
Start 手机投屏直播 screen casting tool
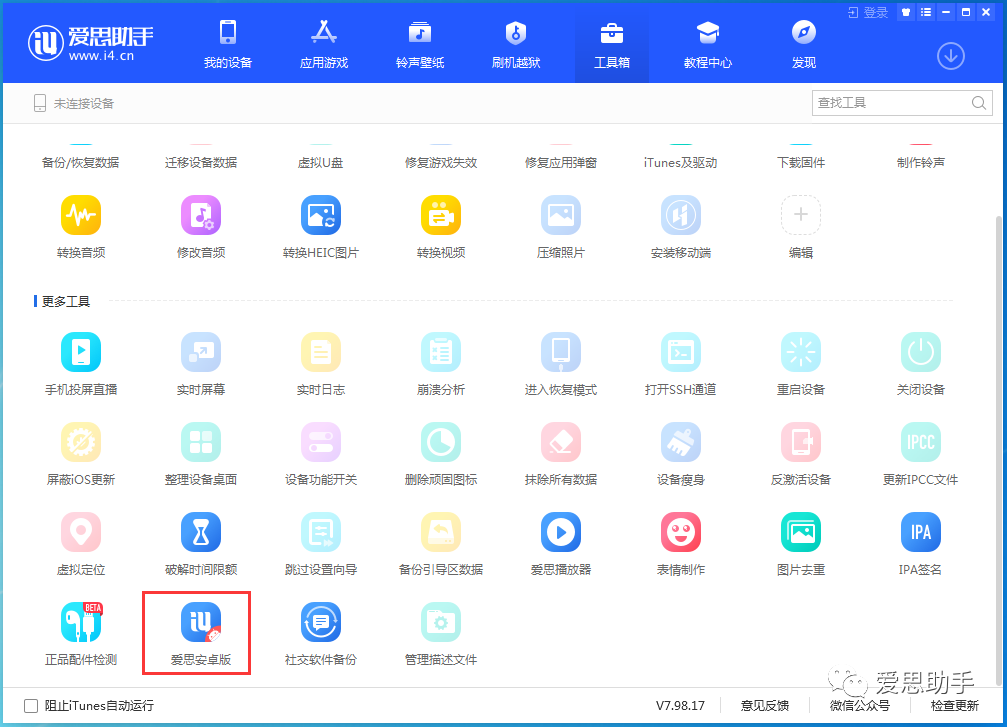point(81,352)
